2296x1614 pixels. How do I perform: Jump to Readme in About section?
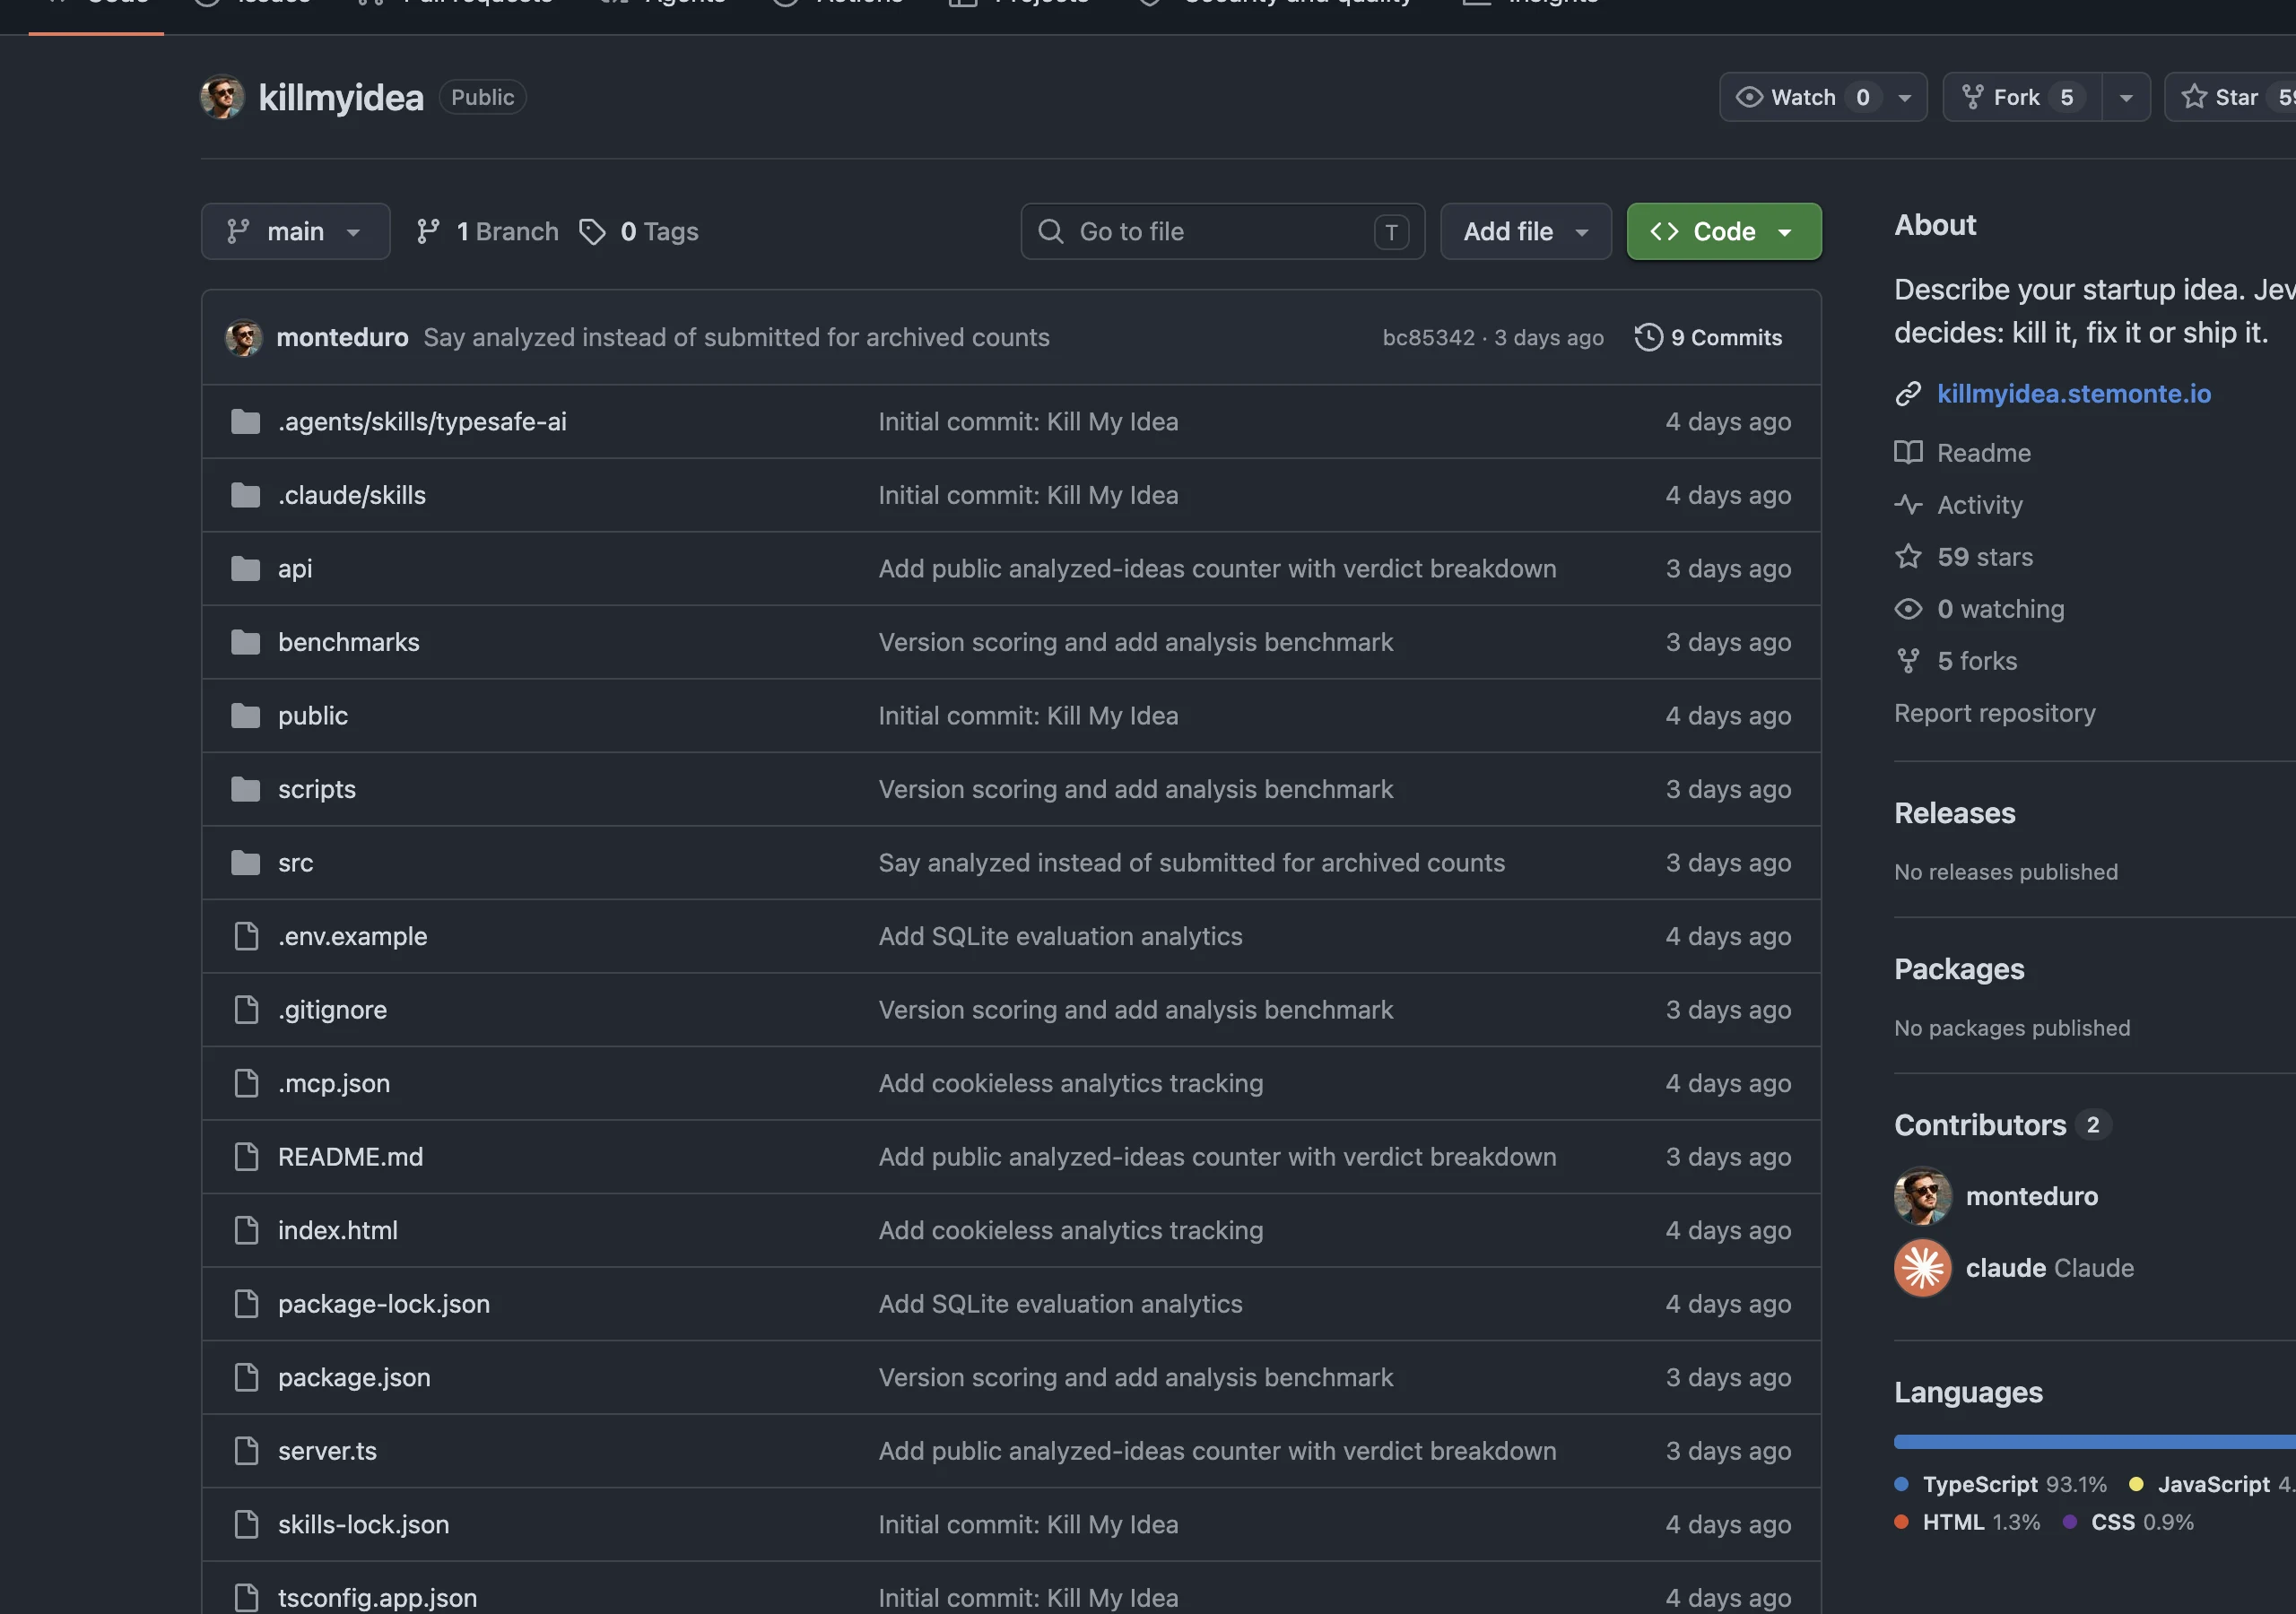[x=1983, y=452]
